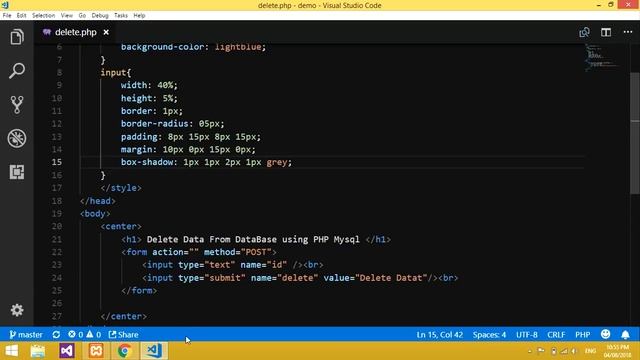
Task: Open the Search view in activity bar
Action: [17, 71]
